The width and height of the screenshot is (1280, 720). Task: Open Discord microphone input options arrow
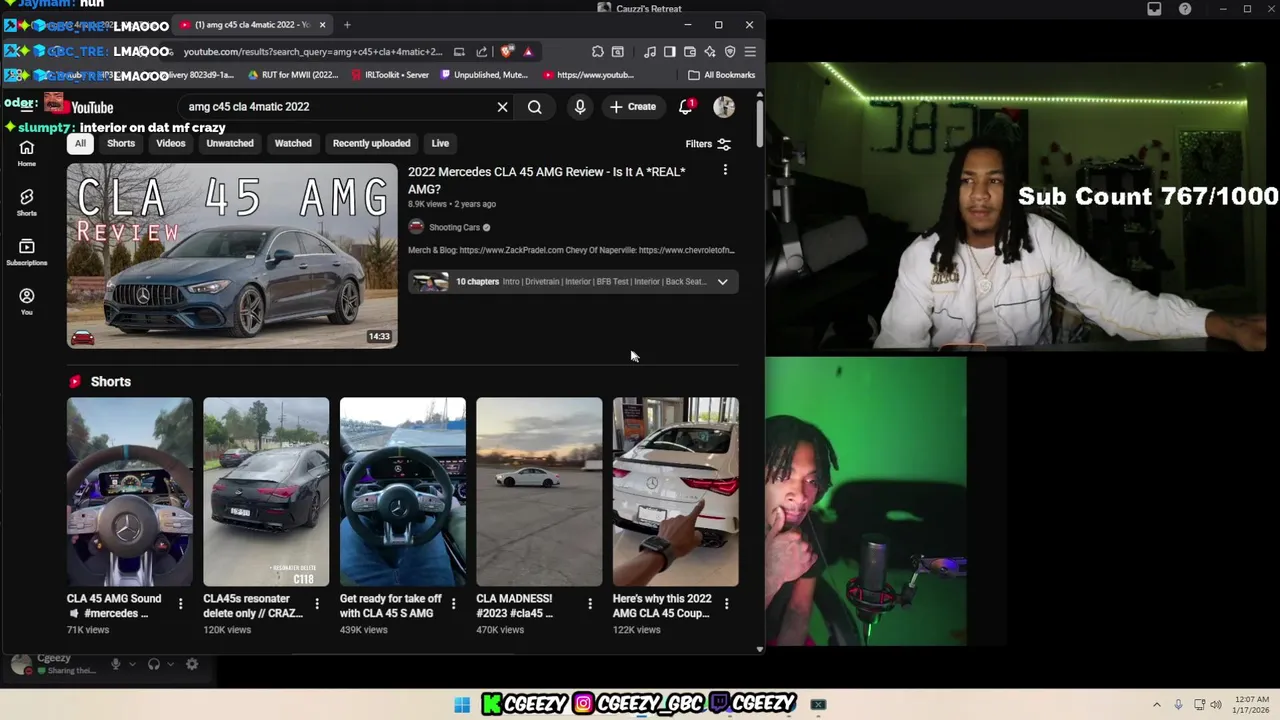click(x=132, y=664)
